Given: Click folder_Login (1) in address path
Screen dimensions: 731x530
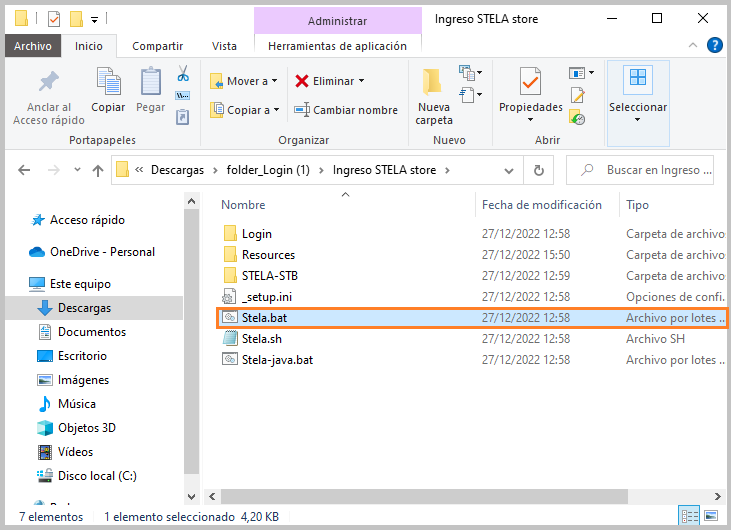Looking at the screenshot, I should click(x=268, y=170).
